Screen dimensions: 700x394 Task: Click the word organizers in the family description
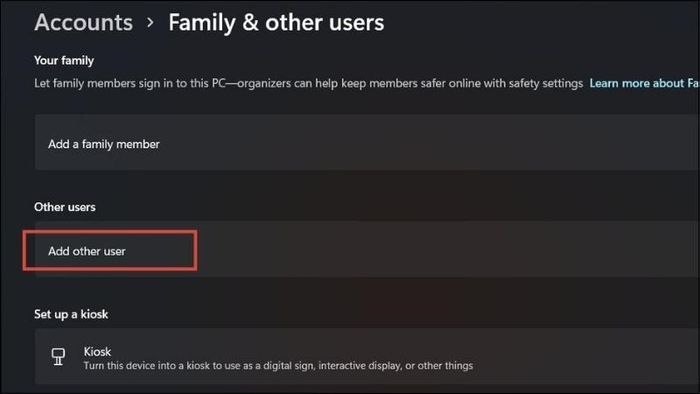click(265, 83)
